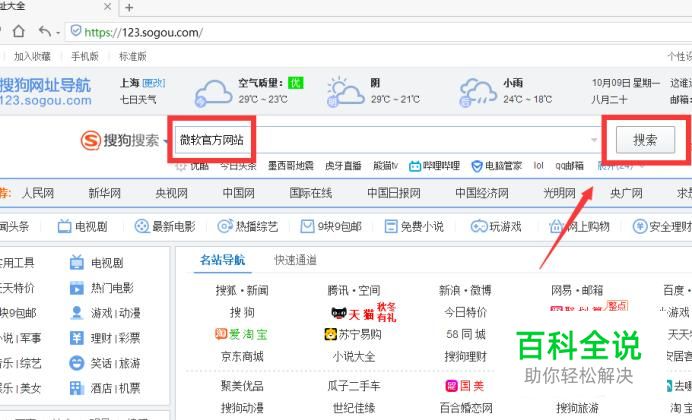692x420 pixels.
Task: Open 搜狐·新闻 site link
Action: pos(242,290)
